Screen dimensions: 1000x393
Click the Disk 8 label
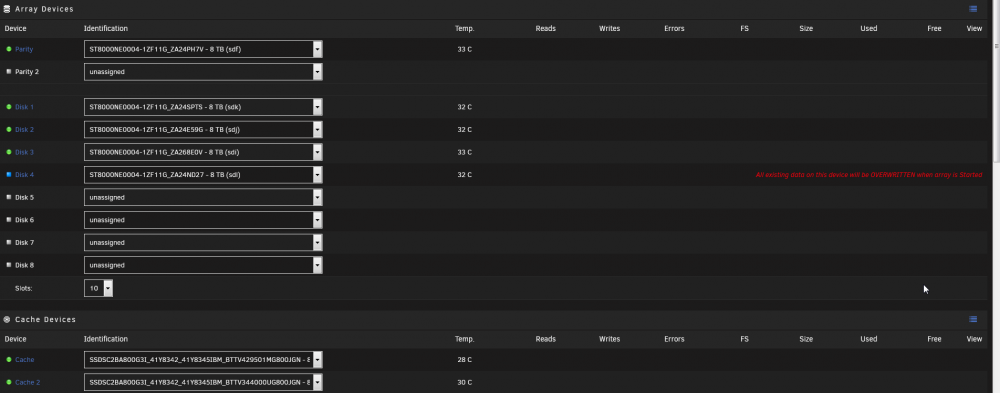tap(24, 265)
